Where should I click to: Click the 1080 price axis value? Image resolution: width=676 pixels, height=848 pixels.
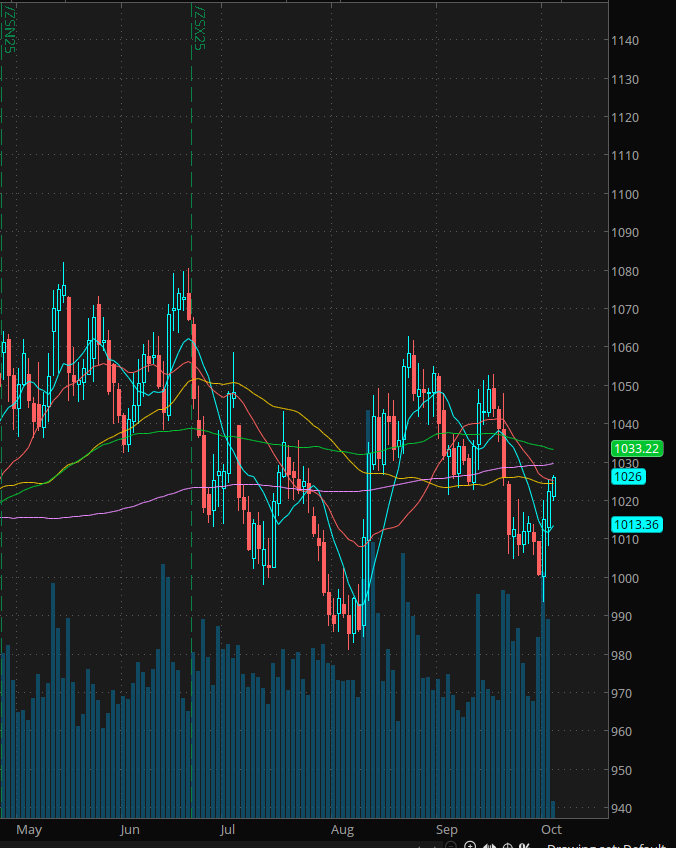(625, 271)
